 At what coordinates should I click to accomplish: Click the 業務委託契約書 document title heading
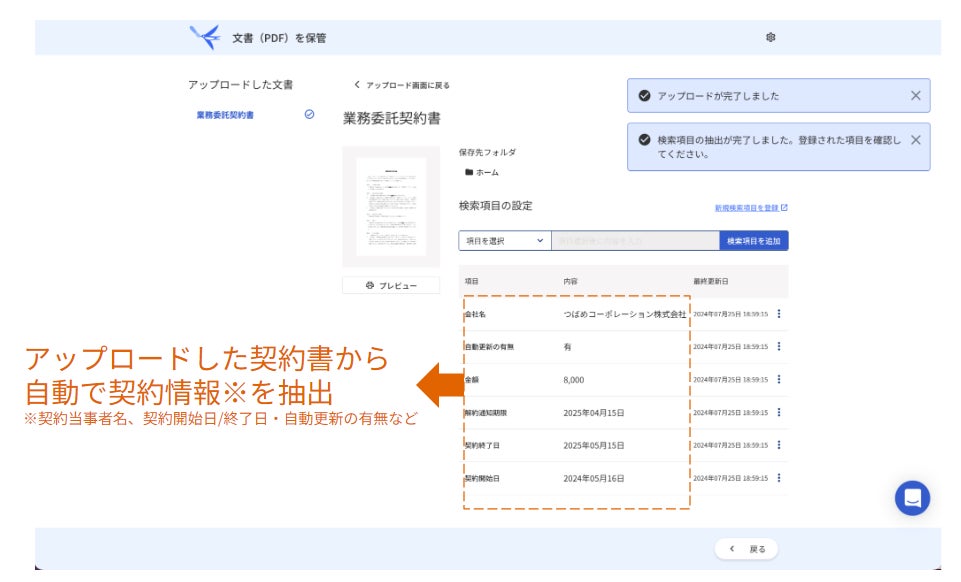point(392,118)
